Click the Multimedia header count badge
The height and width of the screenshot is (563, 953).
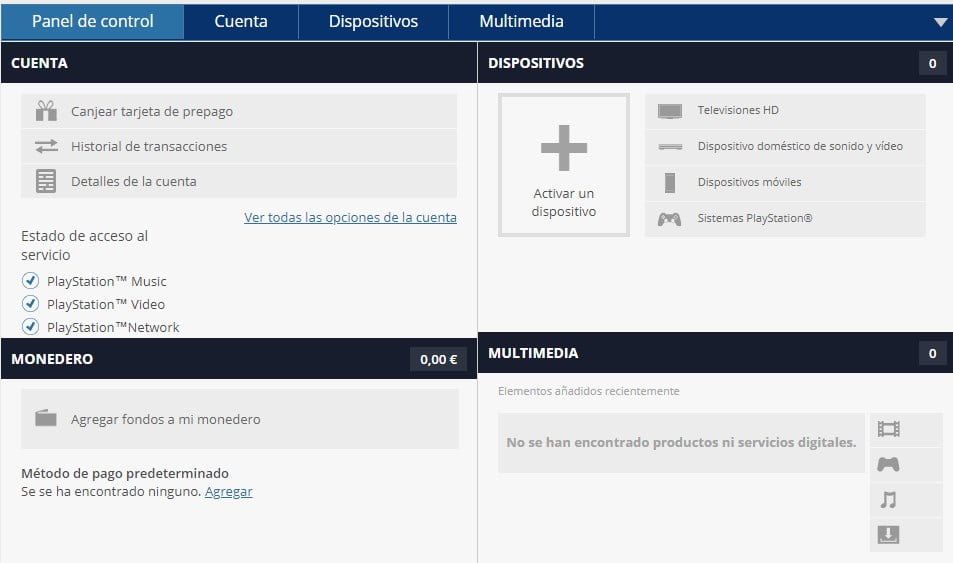pos(932,353)
